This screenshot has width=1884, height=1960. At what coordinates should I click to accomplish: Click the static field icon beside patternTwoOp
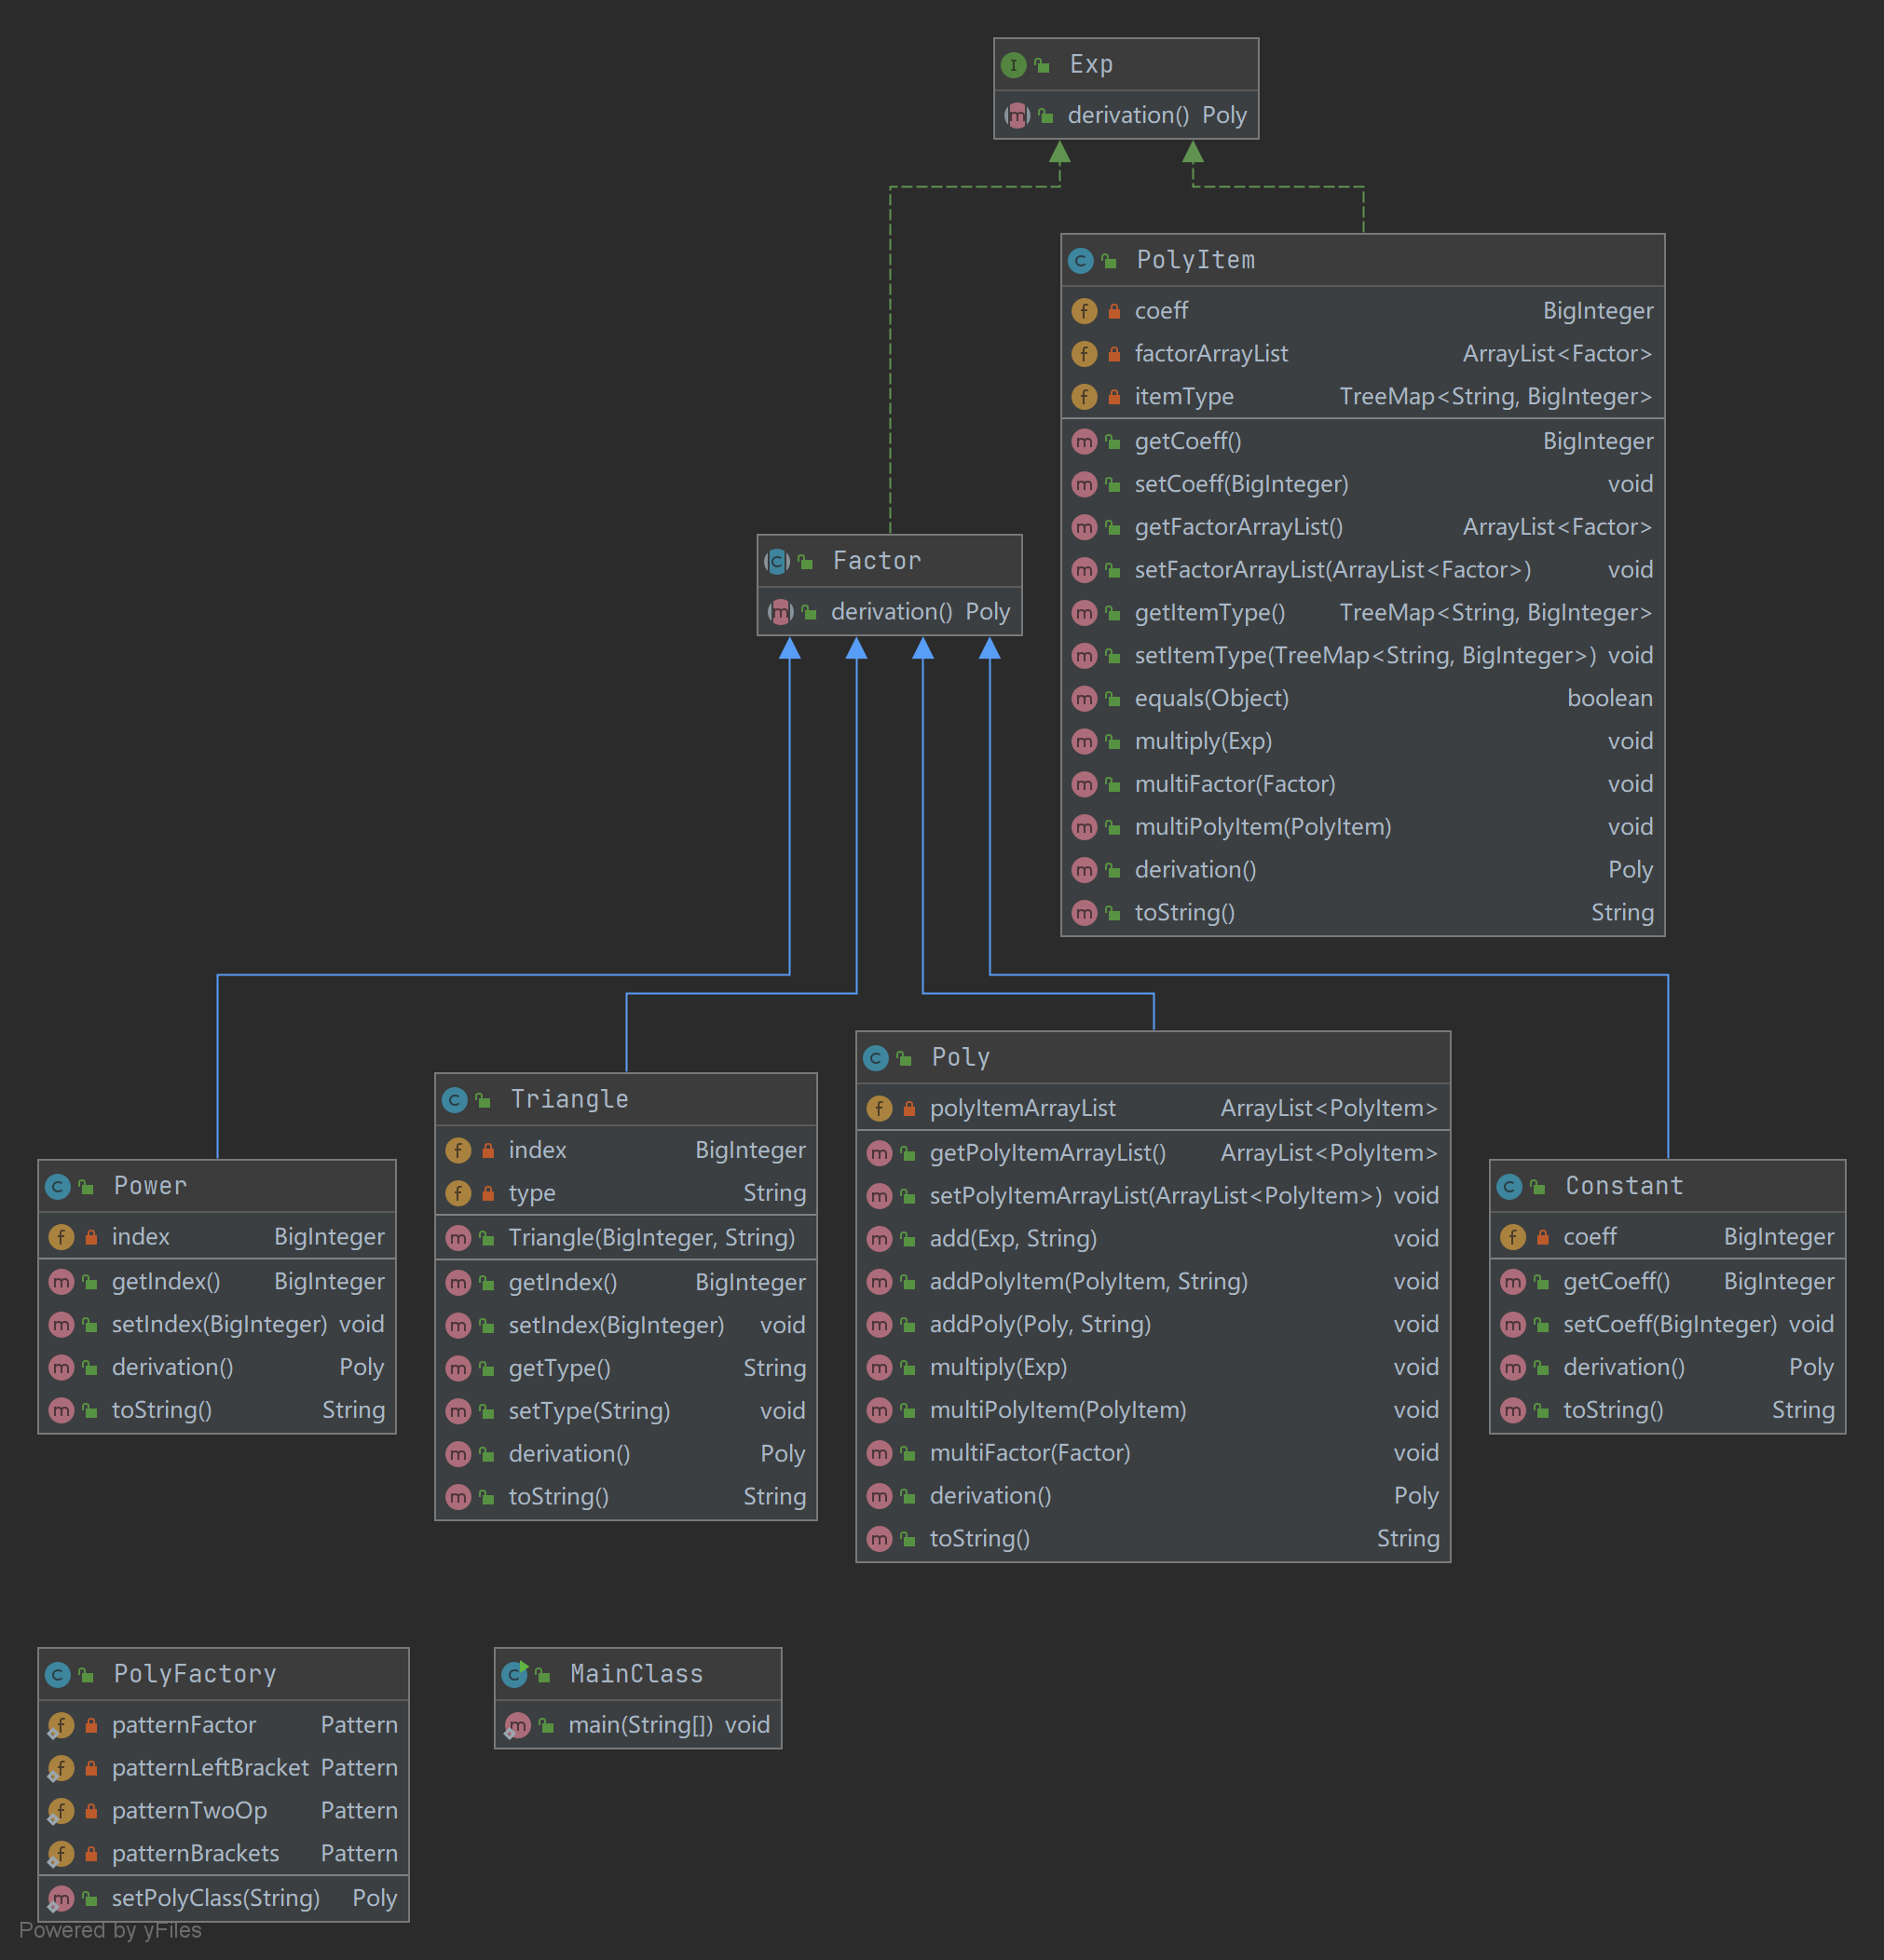point(61,1811)
